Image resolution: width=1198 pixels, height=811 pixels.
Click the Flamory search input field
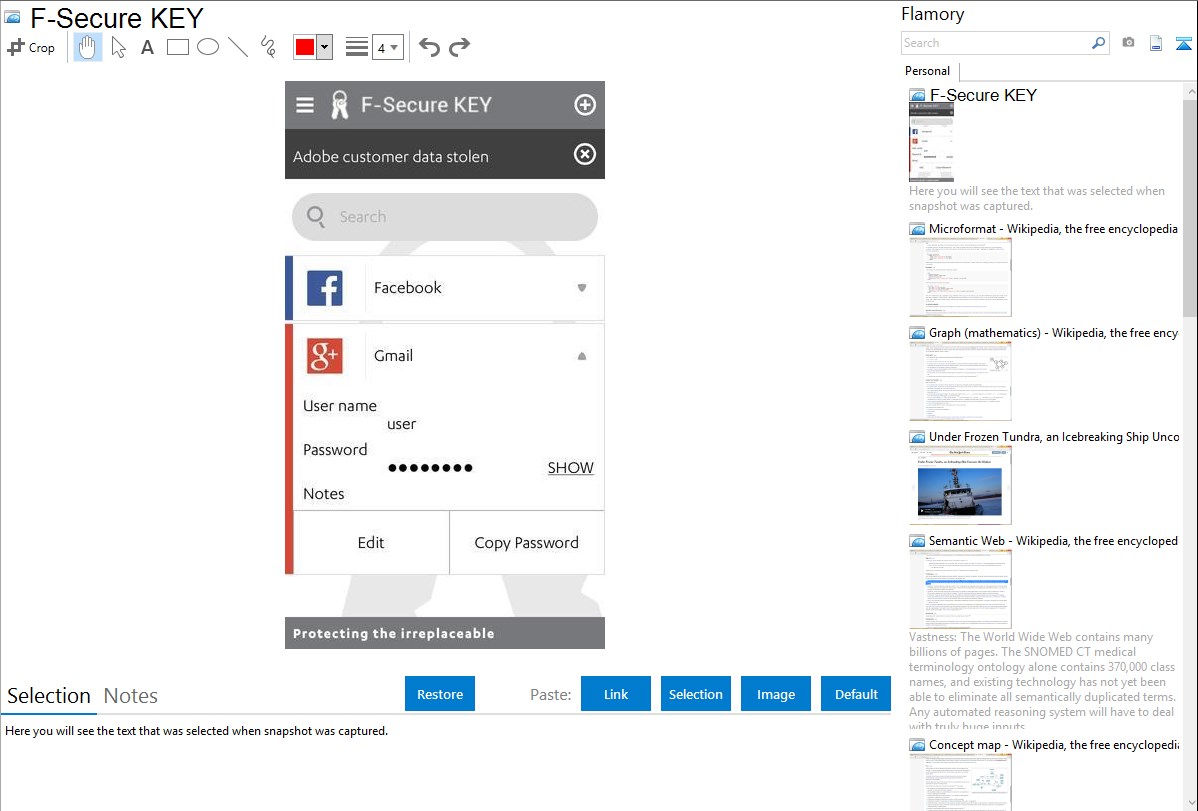click(996, 43)
